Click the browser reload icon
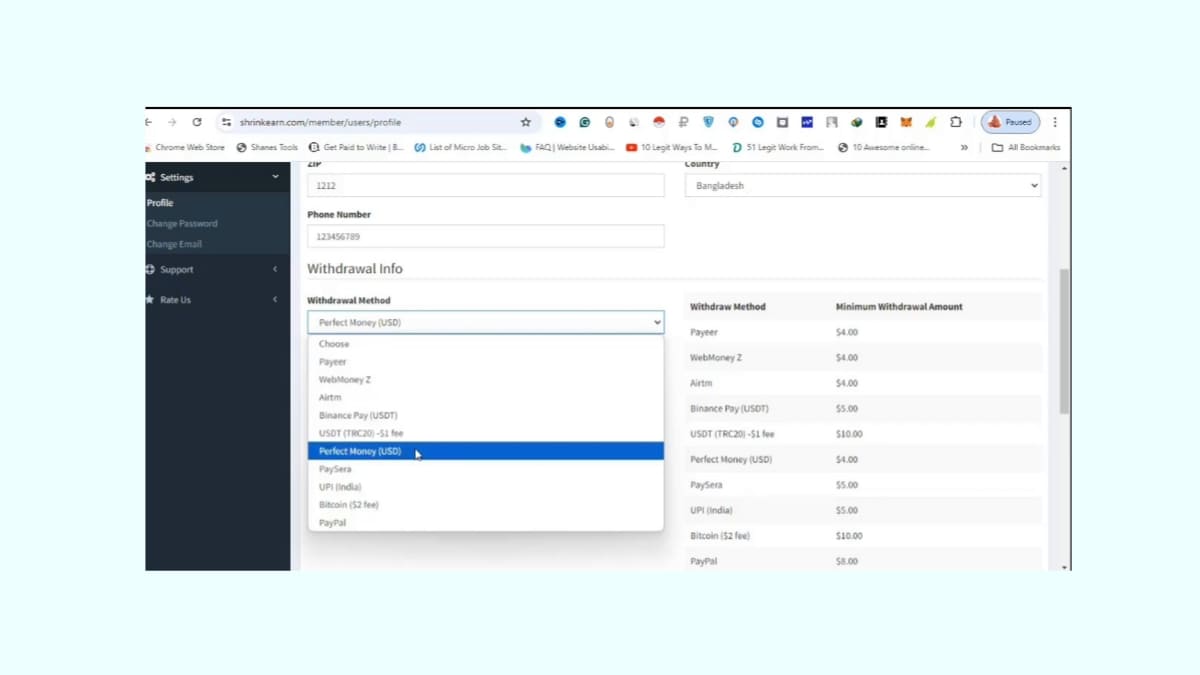1200x675 pixels. (197, 122)
